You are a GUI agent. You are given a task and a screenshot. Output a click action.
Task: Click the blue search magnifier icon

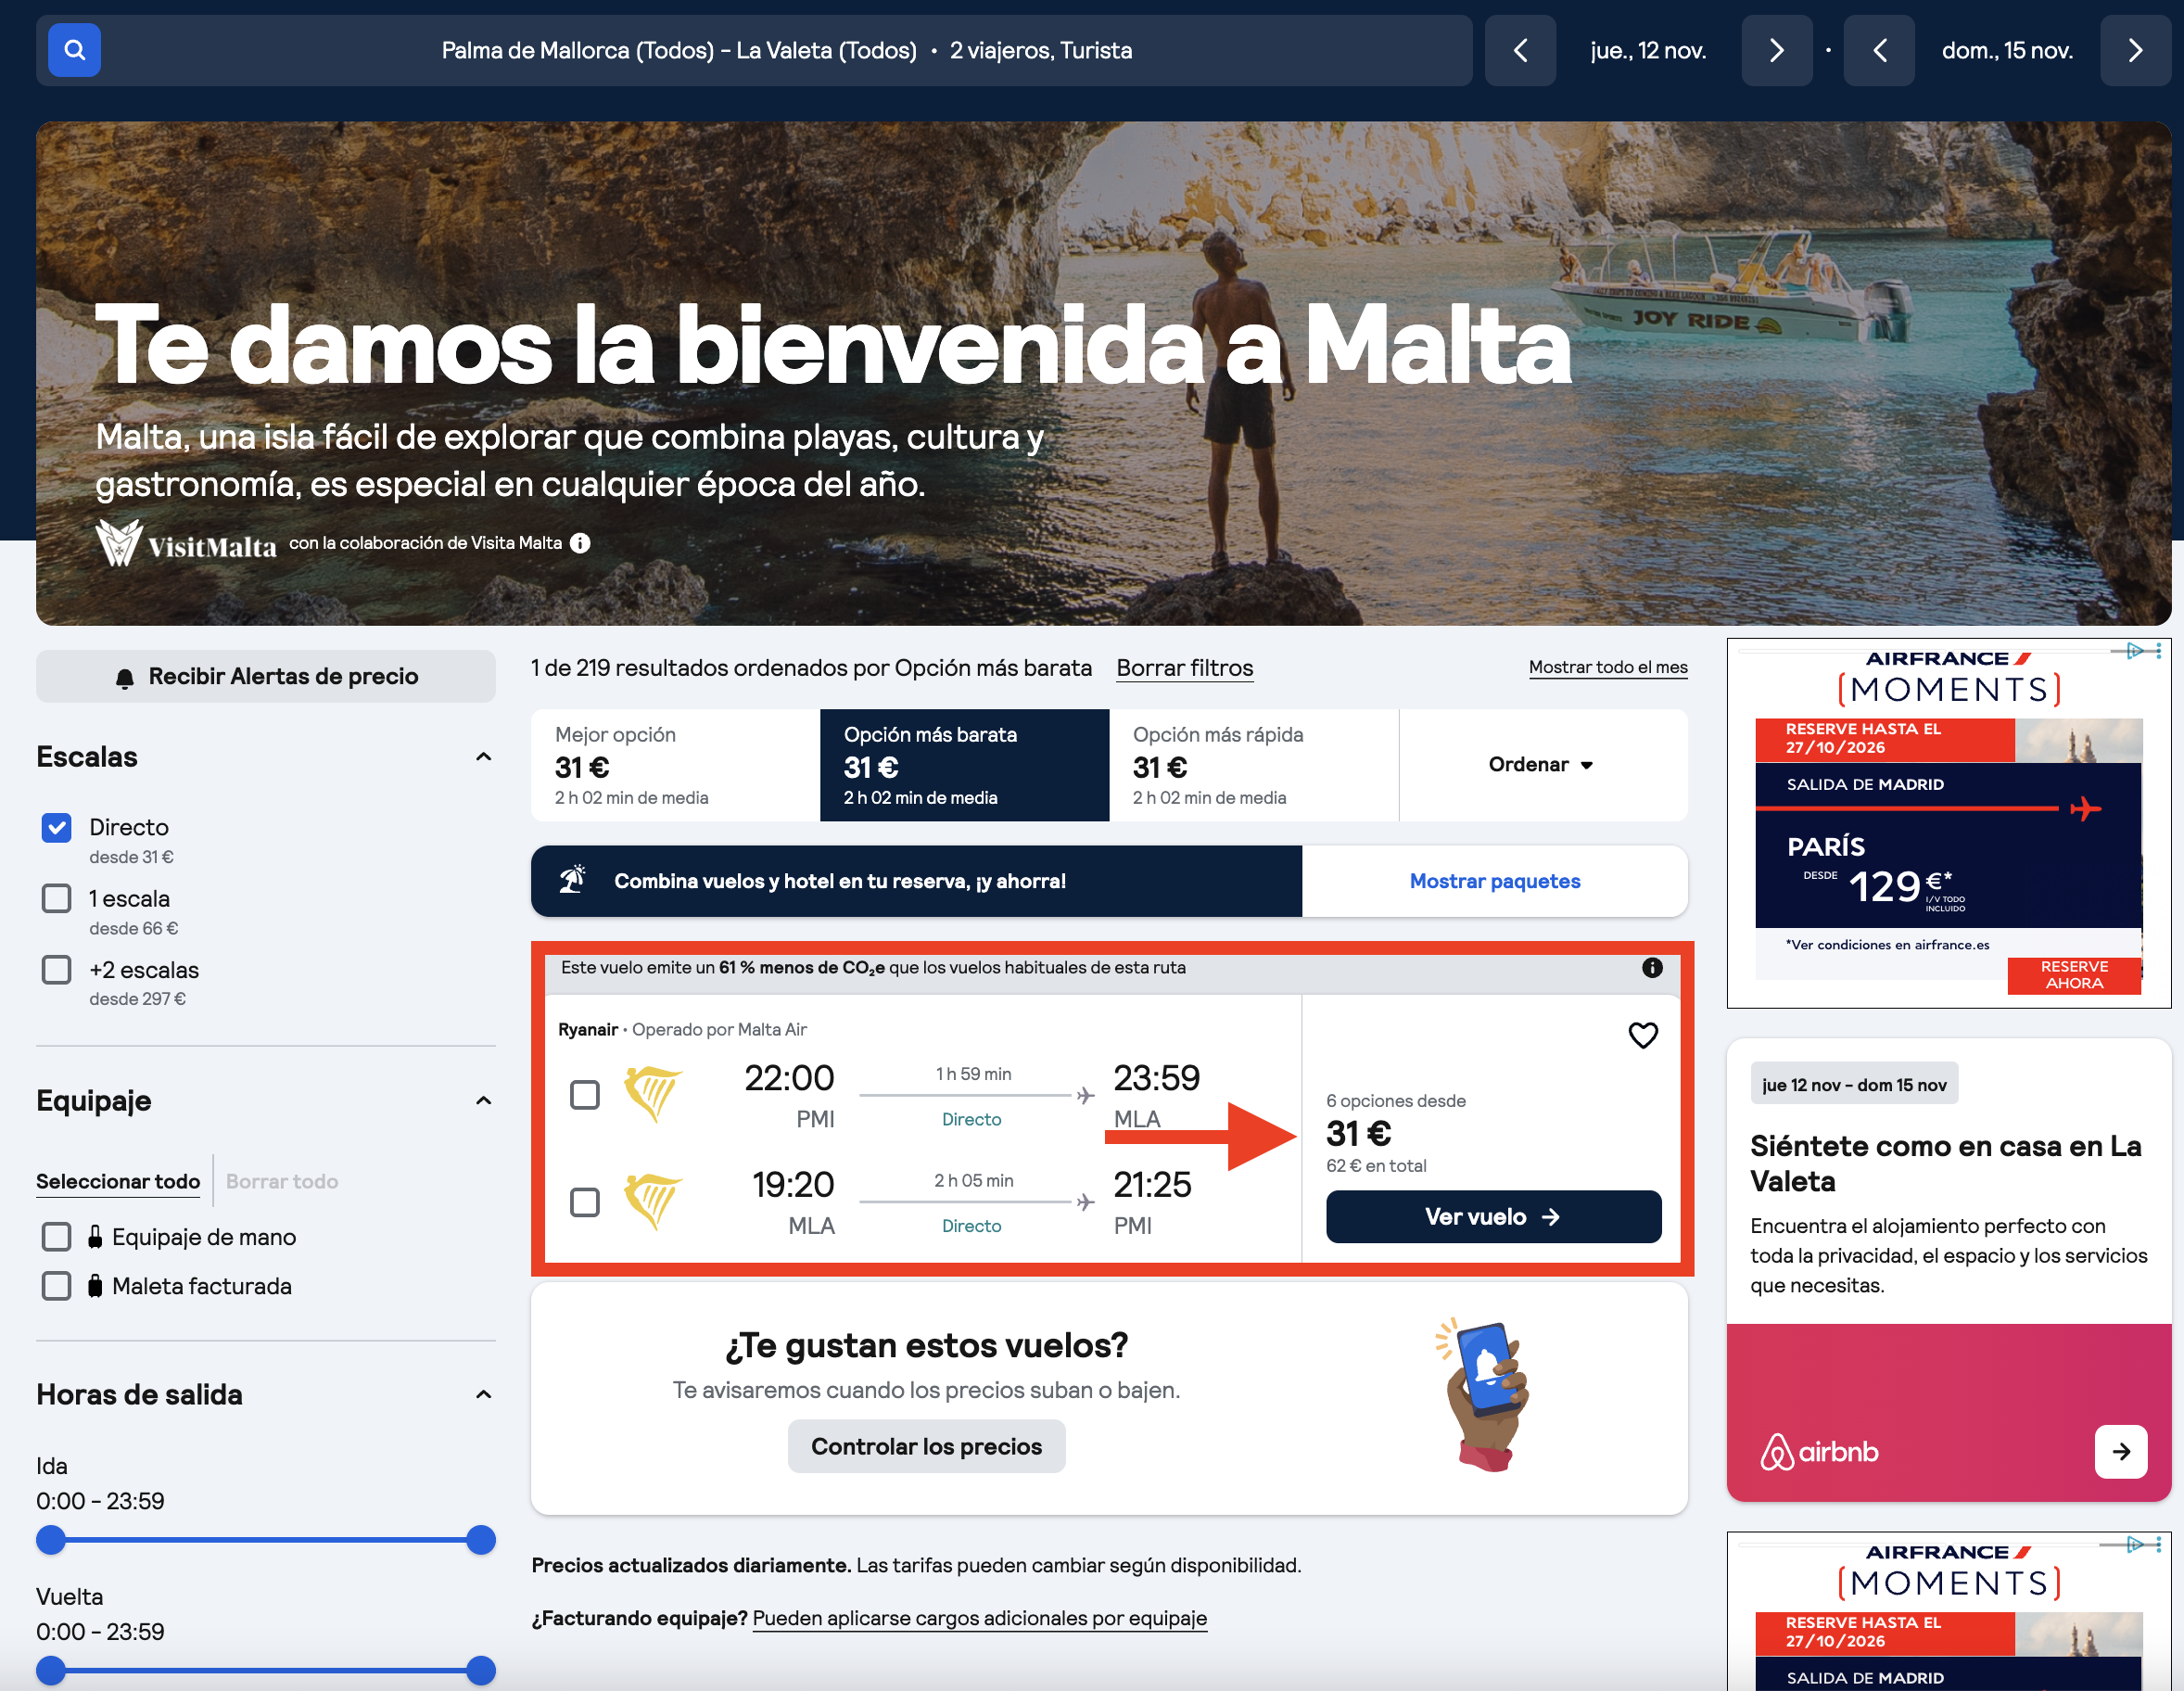(x=74, y=50)
